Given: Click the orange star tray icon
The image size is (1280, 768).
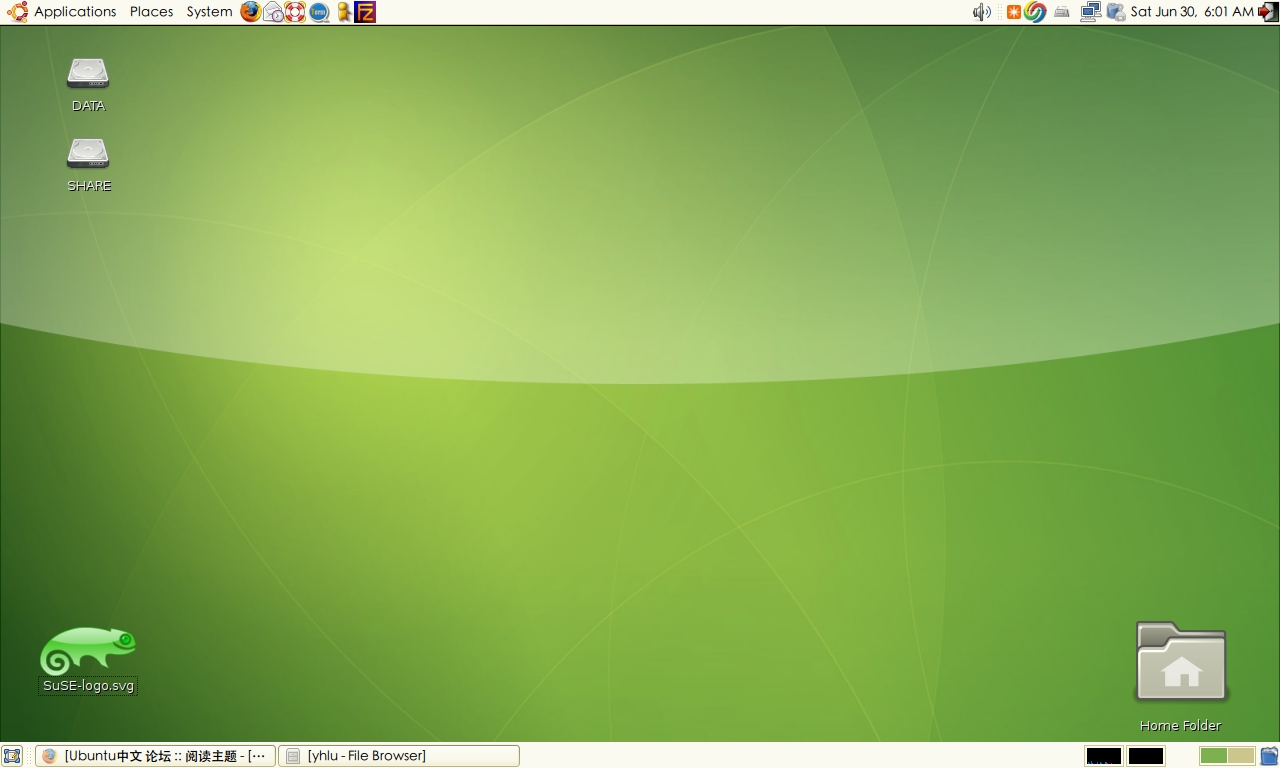Looking at the screenshot, I should 1013,12.
